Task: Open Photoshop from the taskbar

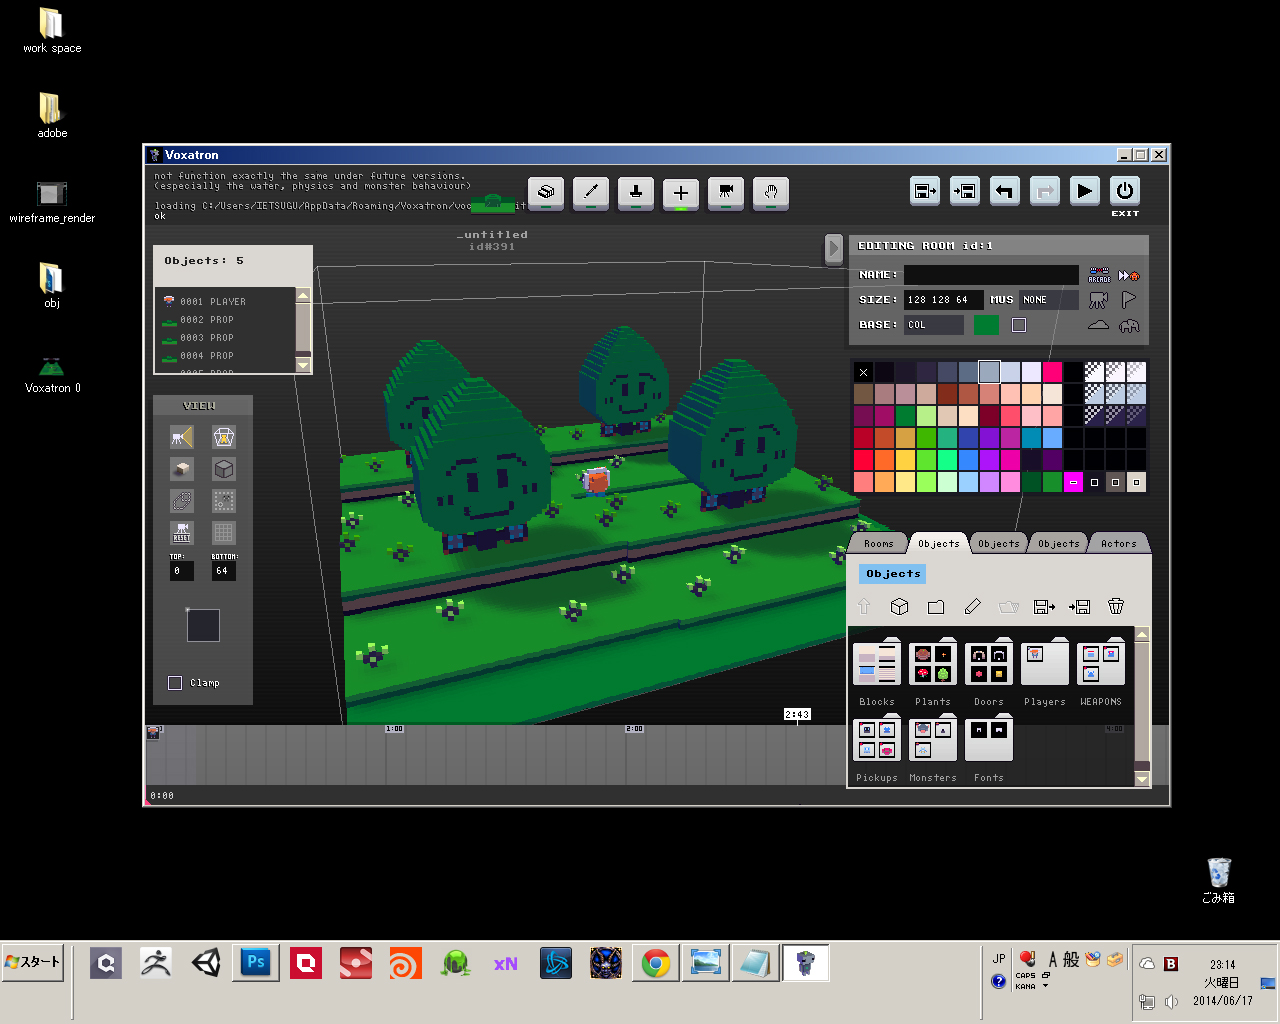Action: pos(256,963)
